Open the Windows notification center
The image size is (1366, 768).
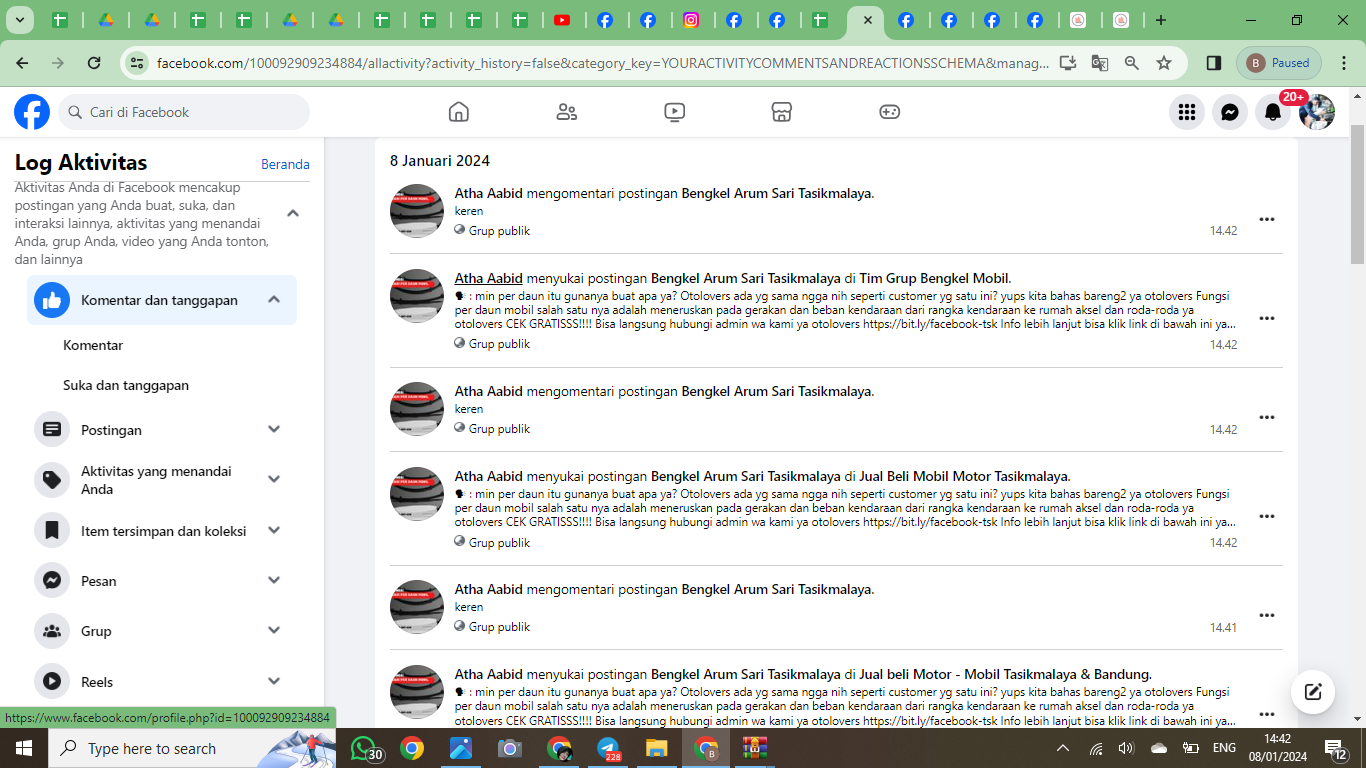click(1335, 748)
